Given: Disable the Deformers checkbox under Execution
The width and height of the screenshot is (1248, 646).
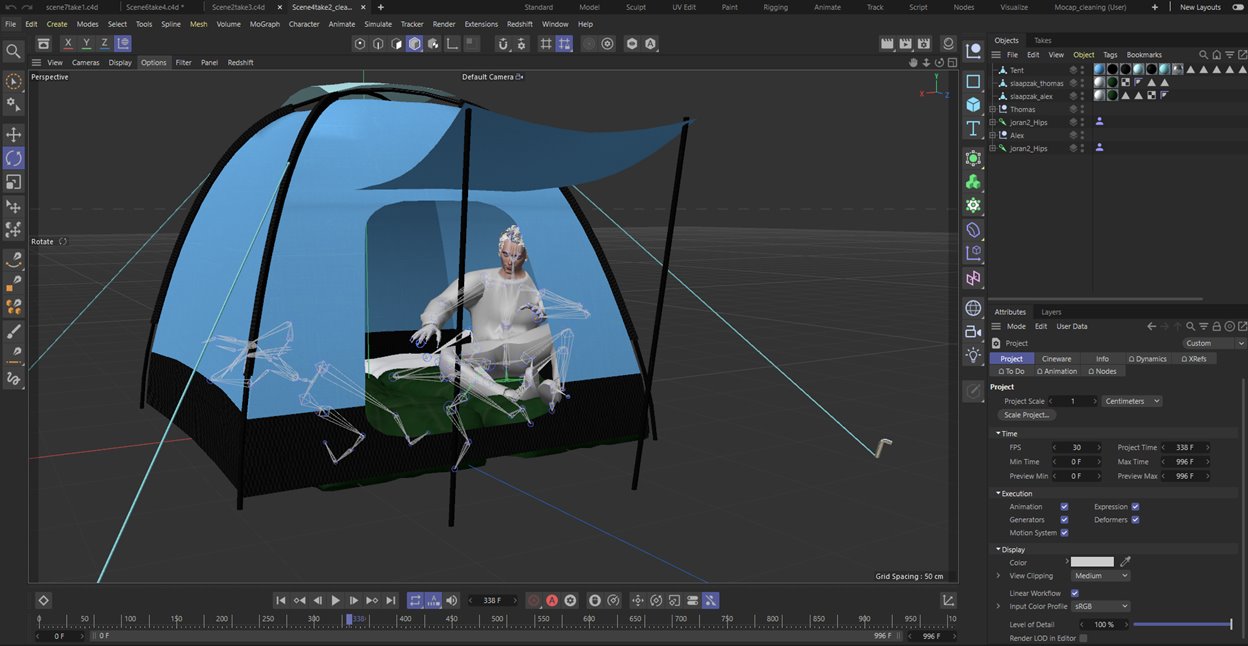Looking at the screenshot, I should (1136, 519).
